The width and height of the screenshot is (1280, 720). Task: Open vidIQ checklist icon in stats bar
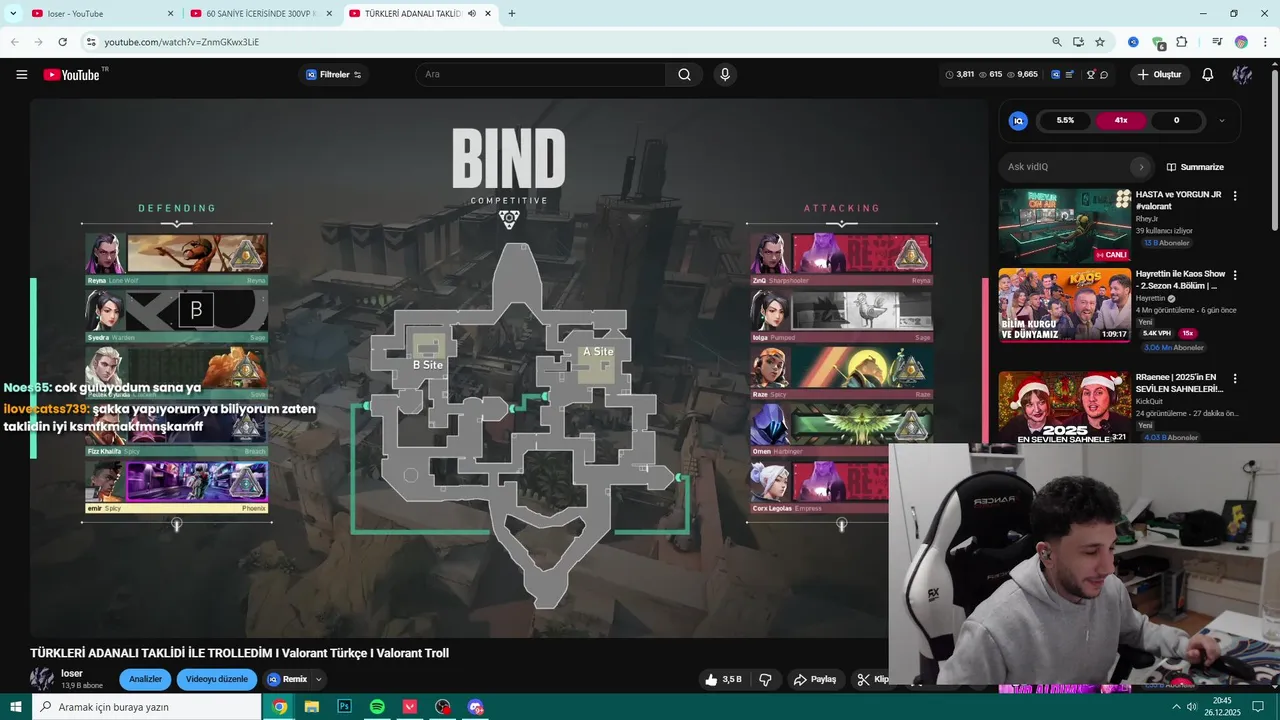[x=1070, y=75]
